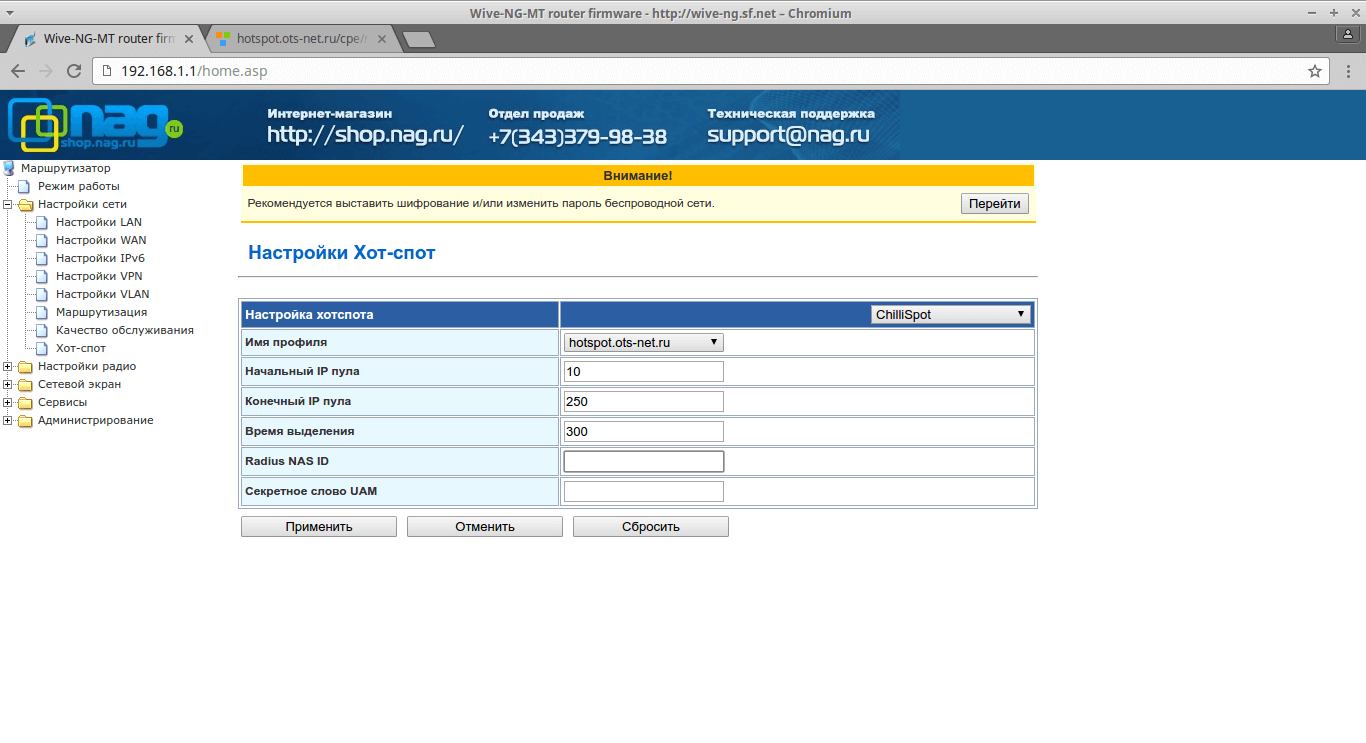Open Маршрутизация page
1366x743 pixels.
click(x=101, y=312)
